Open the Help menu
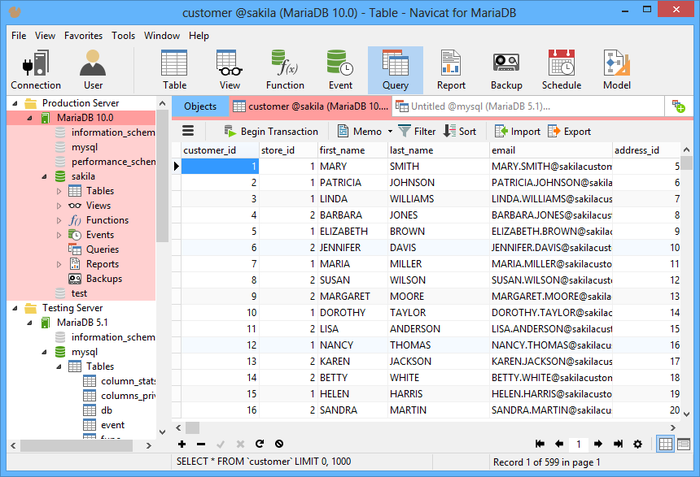This screenshot has width=700, height=477. point(199,35)
